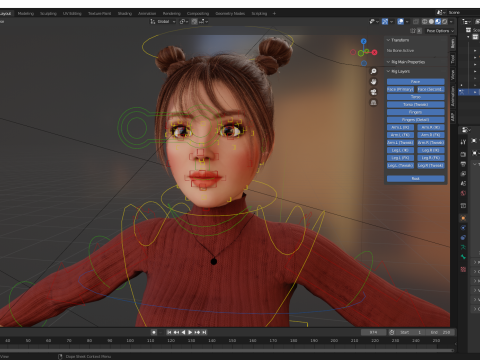Click the red X axis gizmo ball

pyautogui.click(x=375, y=52)
